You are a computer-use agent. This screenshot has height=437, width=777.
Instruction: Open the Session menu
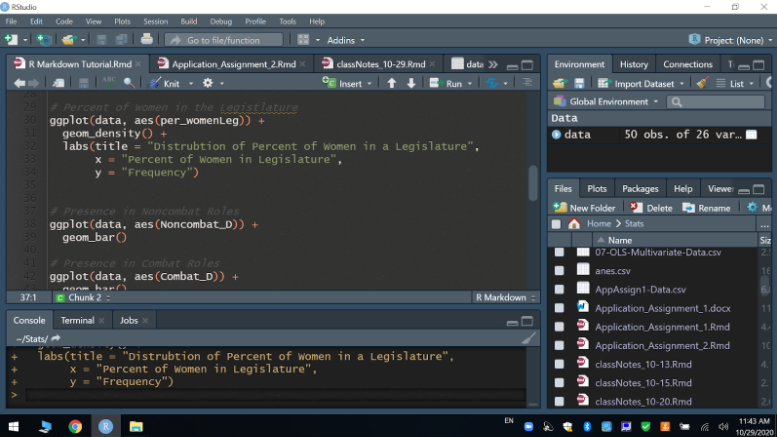(x=155, y=21)
